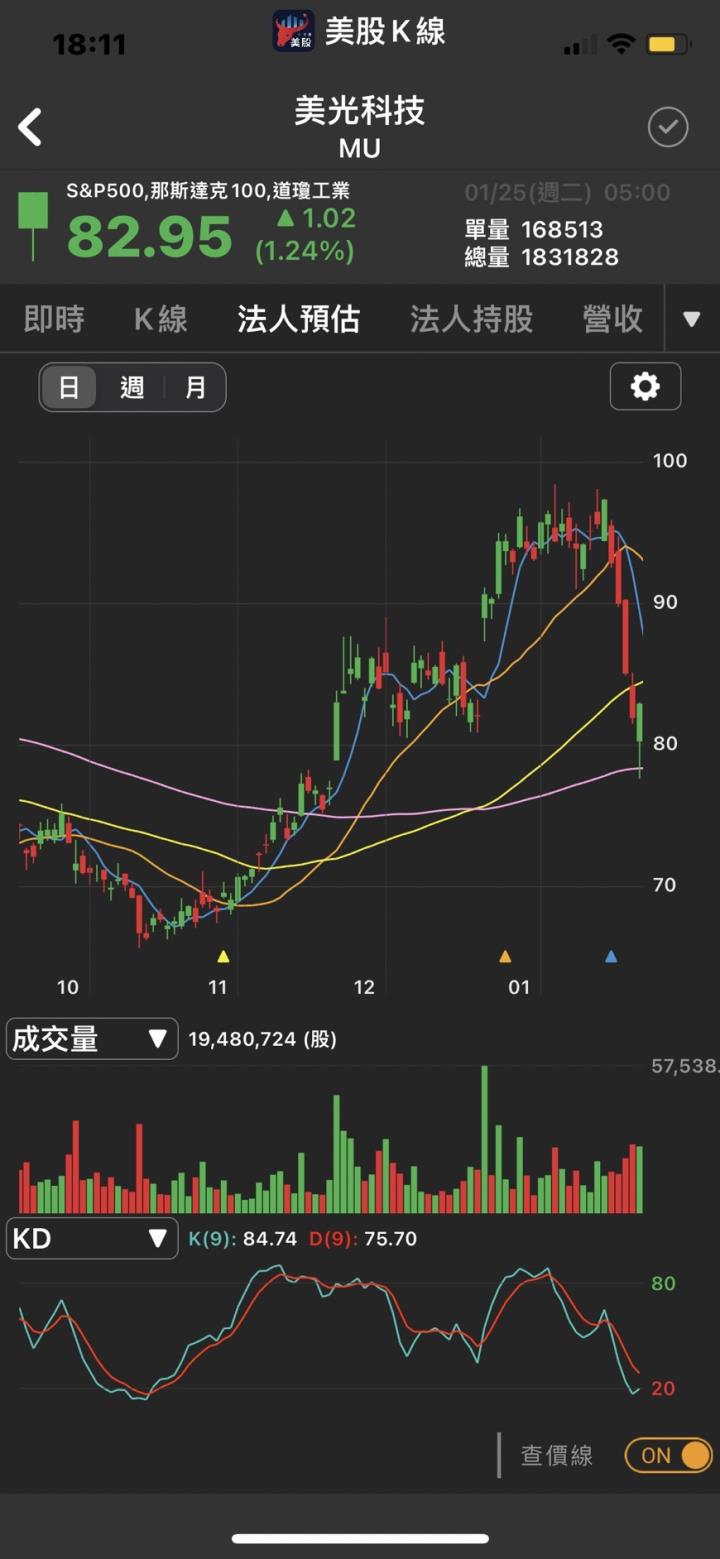
Task: Open chart settings gear icon
Action: [x=645, y=386]
